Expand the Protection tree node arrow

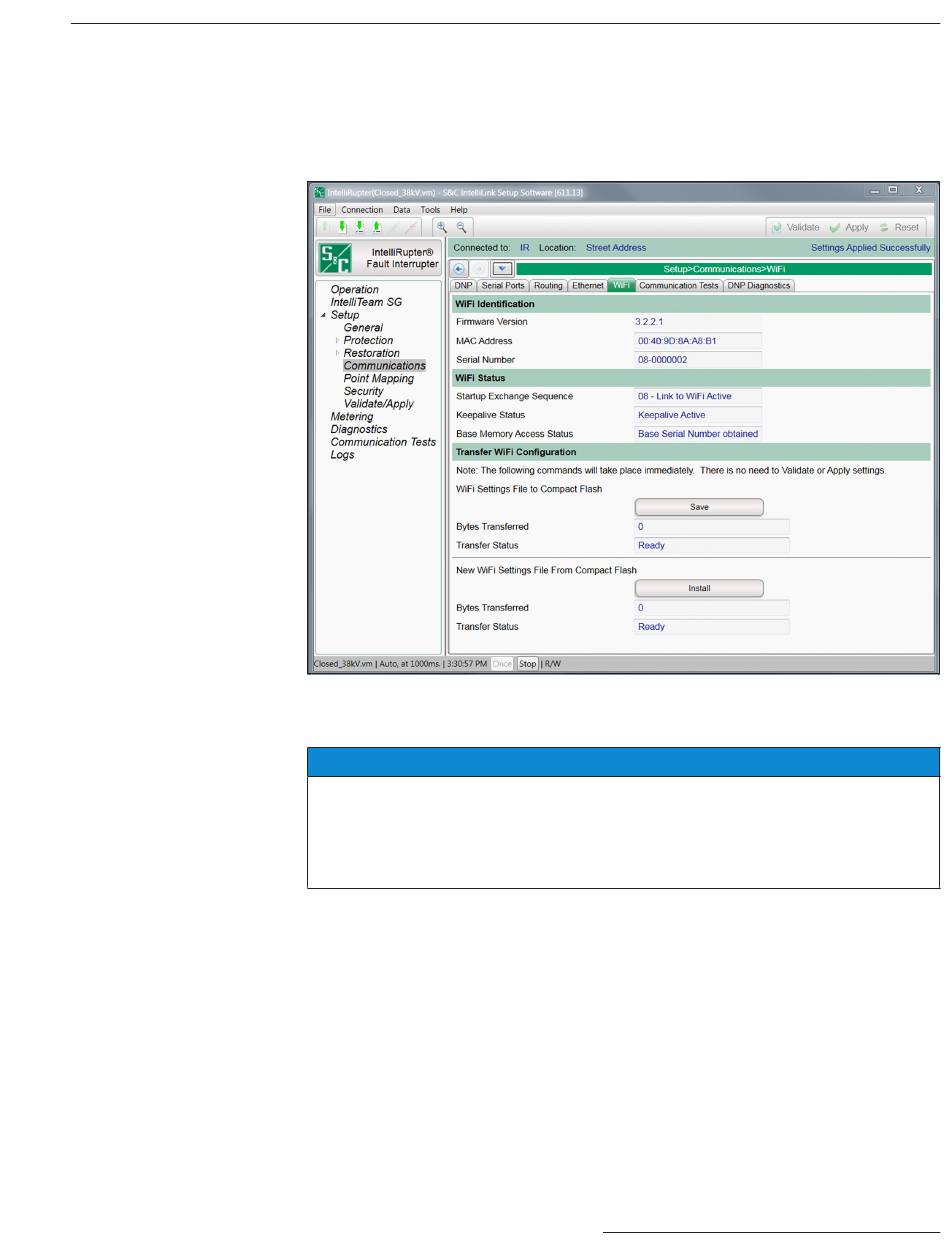point(336,341)
